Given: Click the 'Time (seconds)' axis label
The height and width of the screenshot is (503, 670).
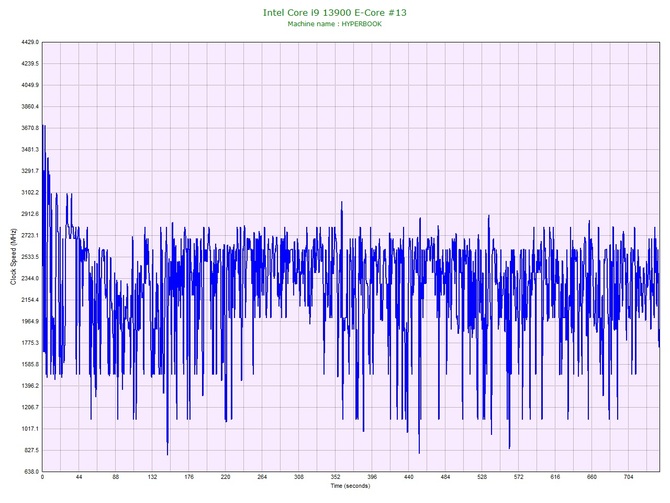Looking at the screenshot, I should [350, 485].
